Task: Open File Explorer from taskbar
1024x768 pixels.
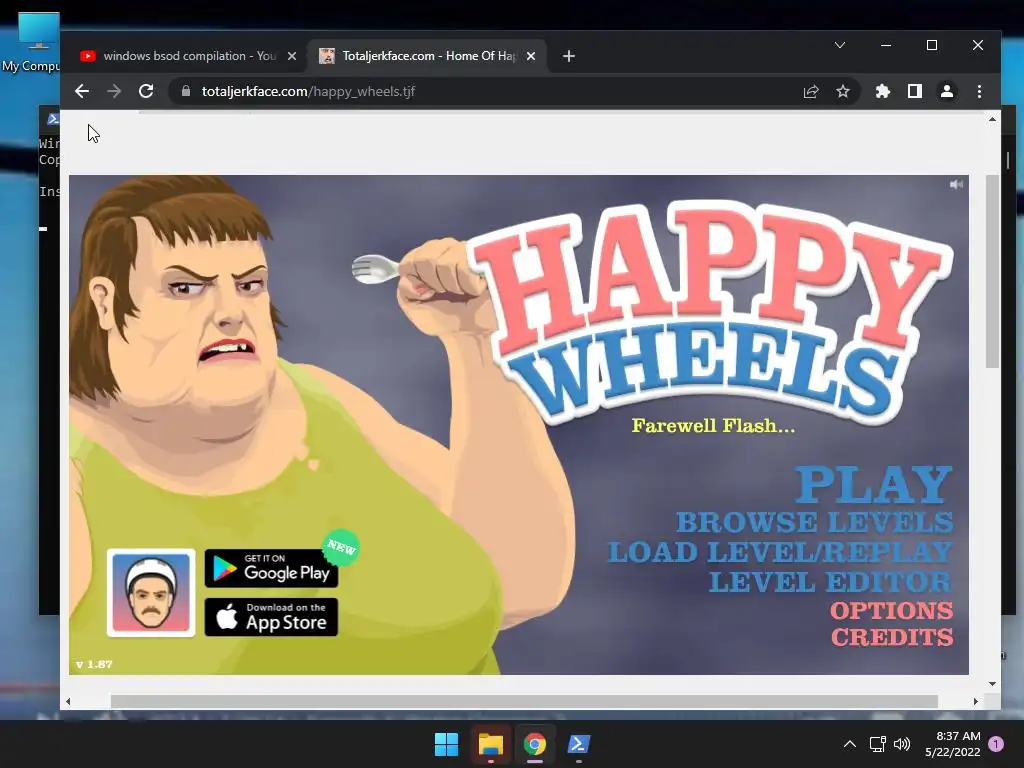Action: click(490, 744)
